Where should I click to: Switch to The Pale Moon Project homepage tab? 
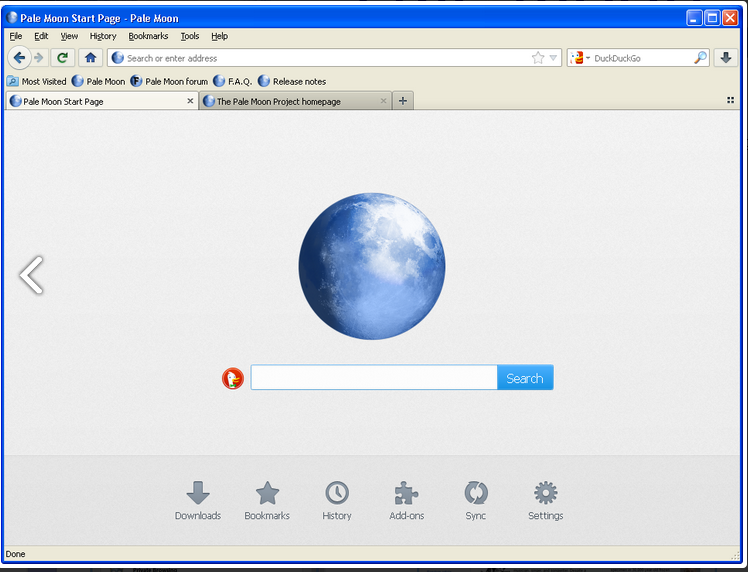pos(293,101)
